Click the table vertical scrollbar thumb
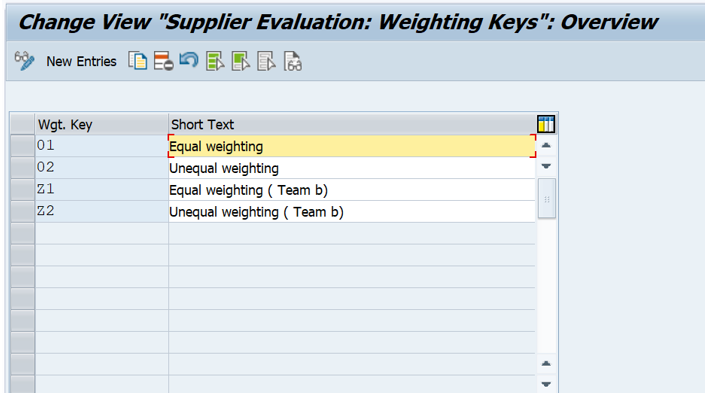 (x=547, y=199)
